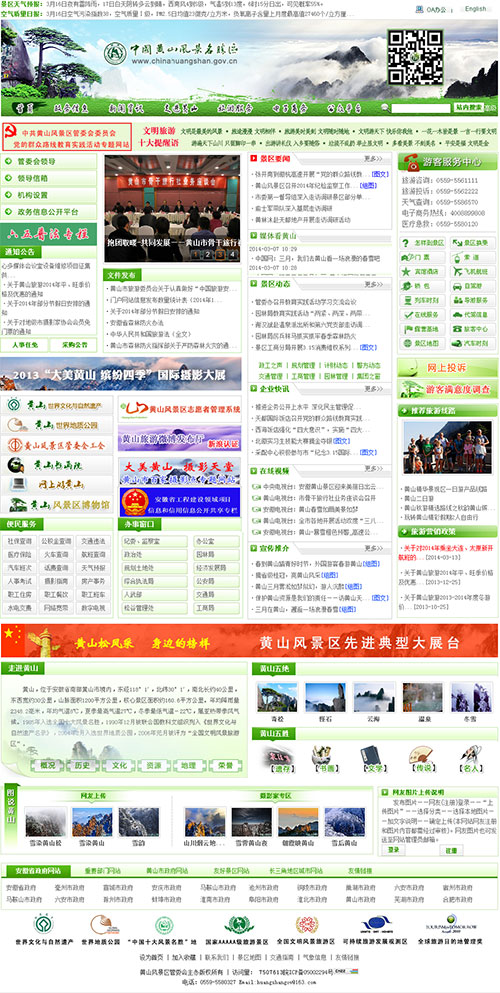
Task: Click the 站内搜索 search button
Action: [468, 107]
